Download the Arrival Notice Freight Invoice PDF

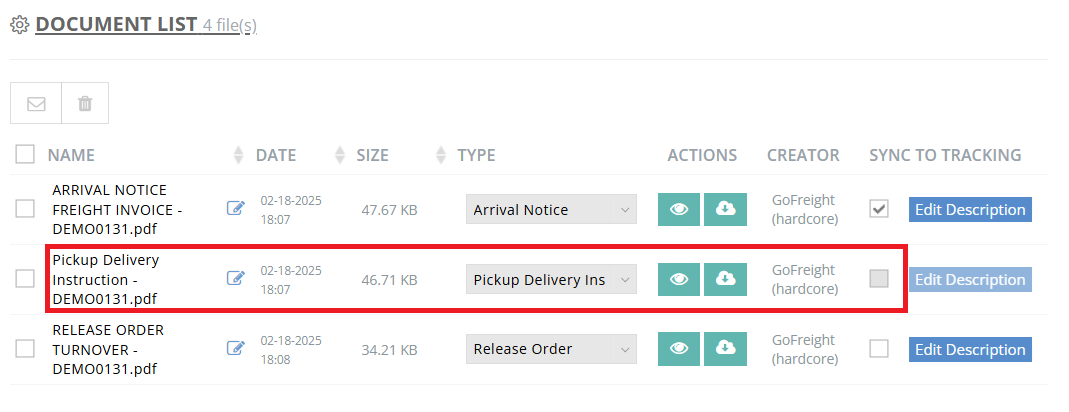[x=726, y=209]
